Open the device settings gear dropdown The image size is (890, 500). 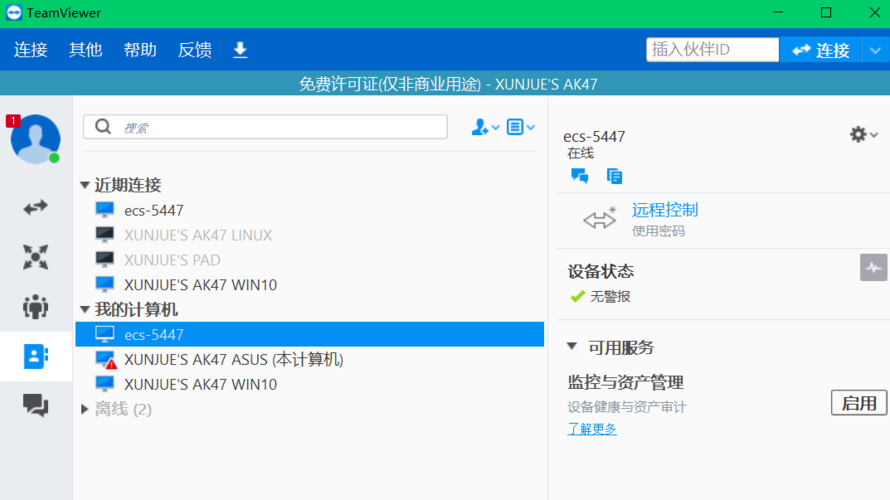[864, 135]
